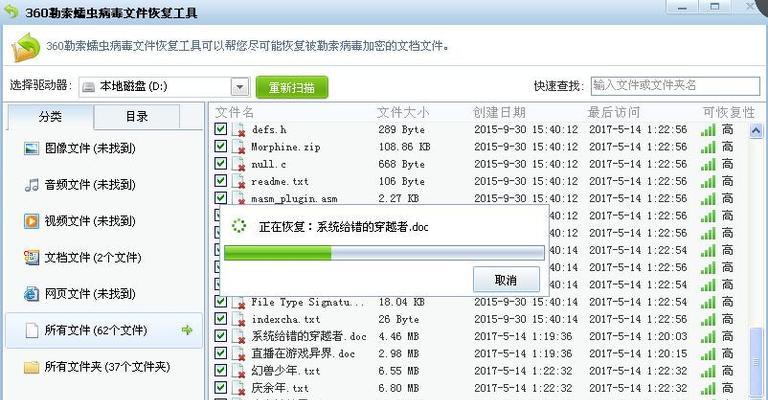768x400 pixels.
Task: Click the 重新扫描 rescan button
Action: point(292,88)
